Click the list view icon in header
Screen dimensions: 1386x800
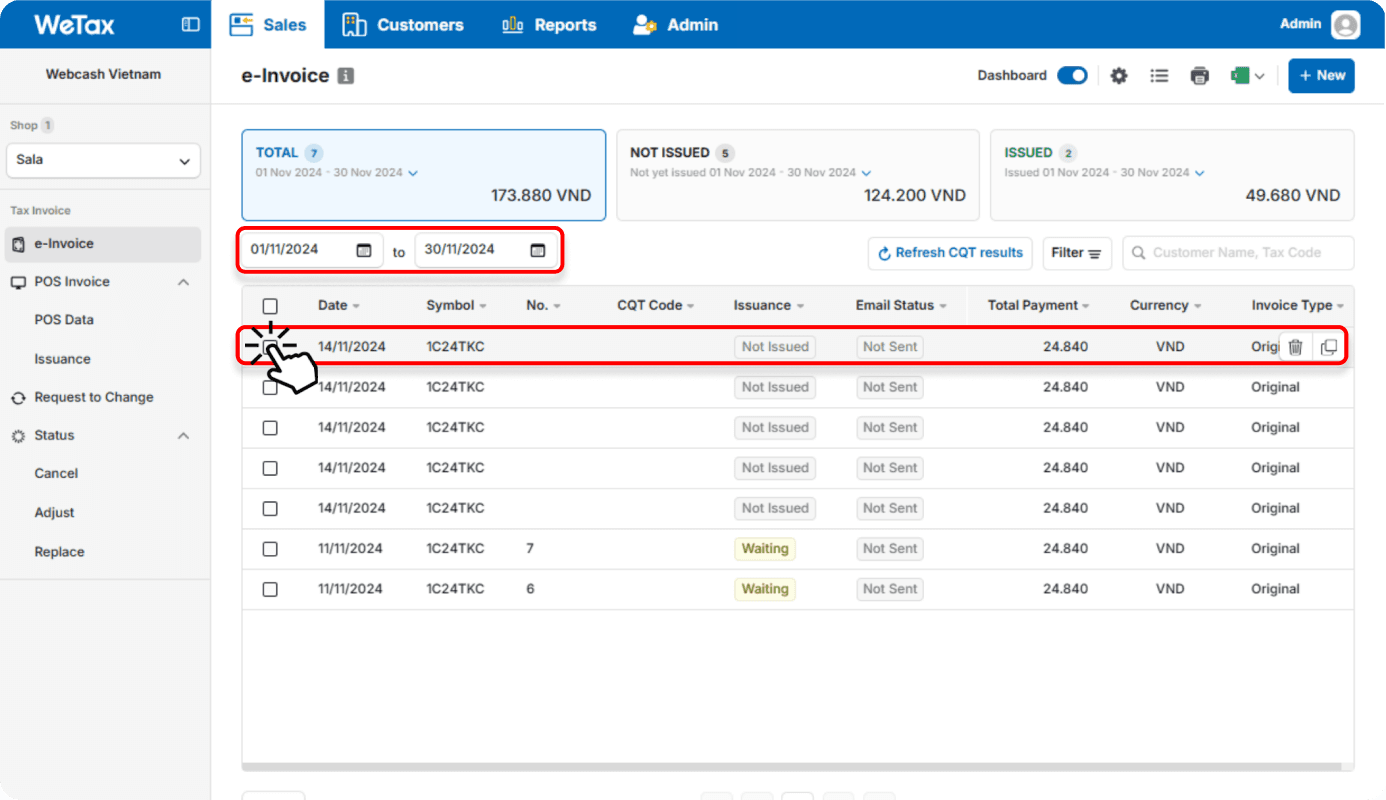click(x=1159, y=76)
